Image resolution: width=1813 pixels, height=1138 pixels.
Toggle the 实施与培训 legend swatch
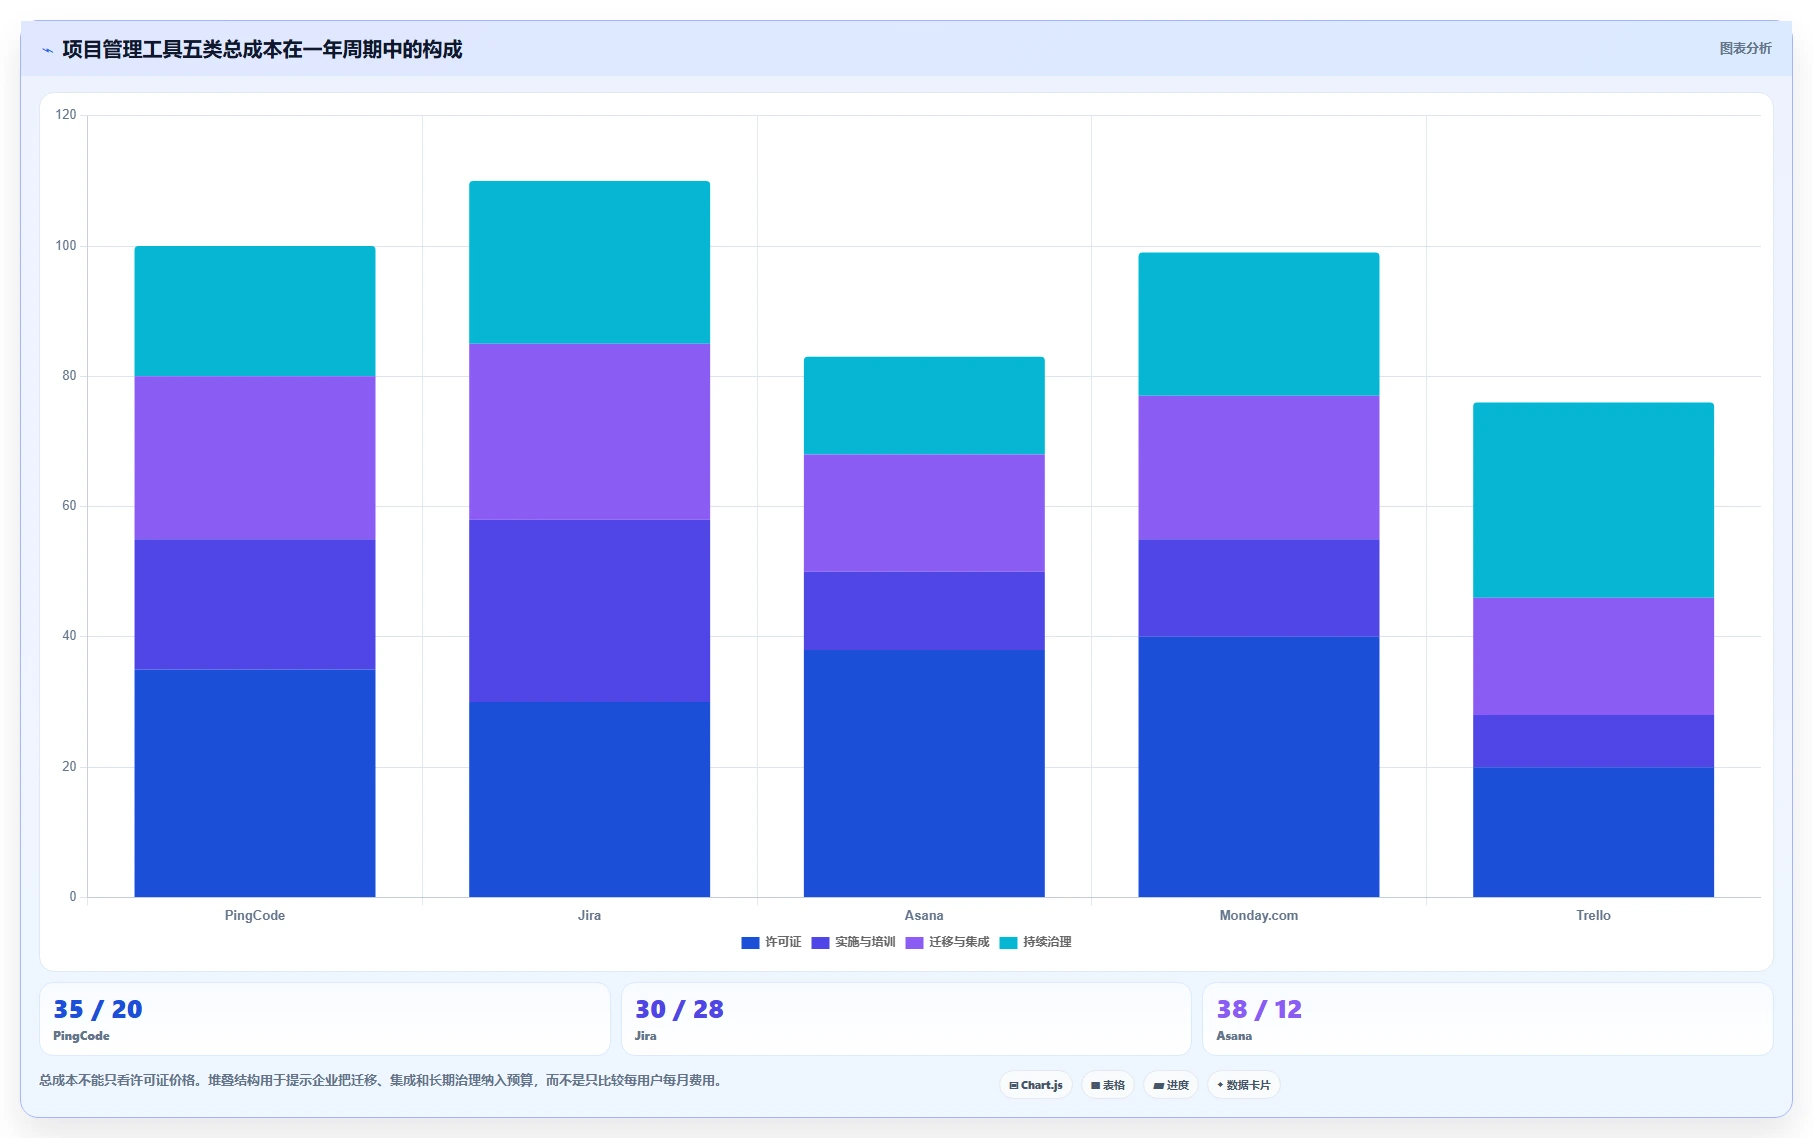pyautogui.click(x=820, y=942)
